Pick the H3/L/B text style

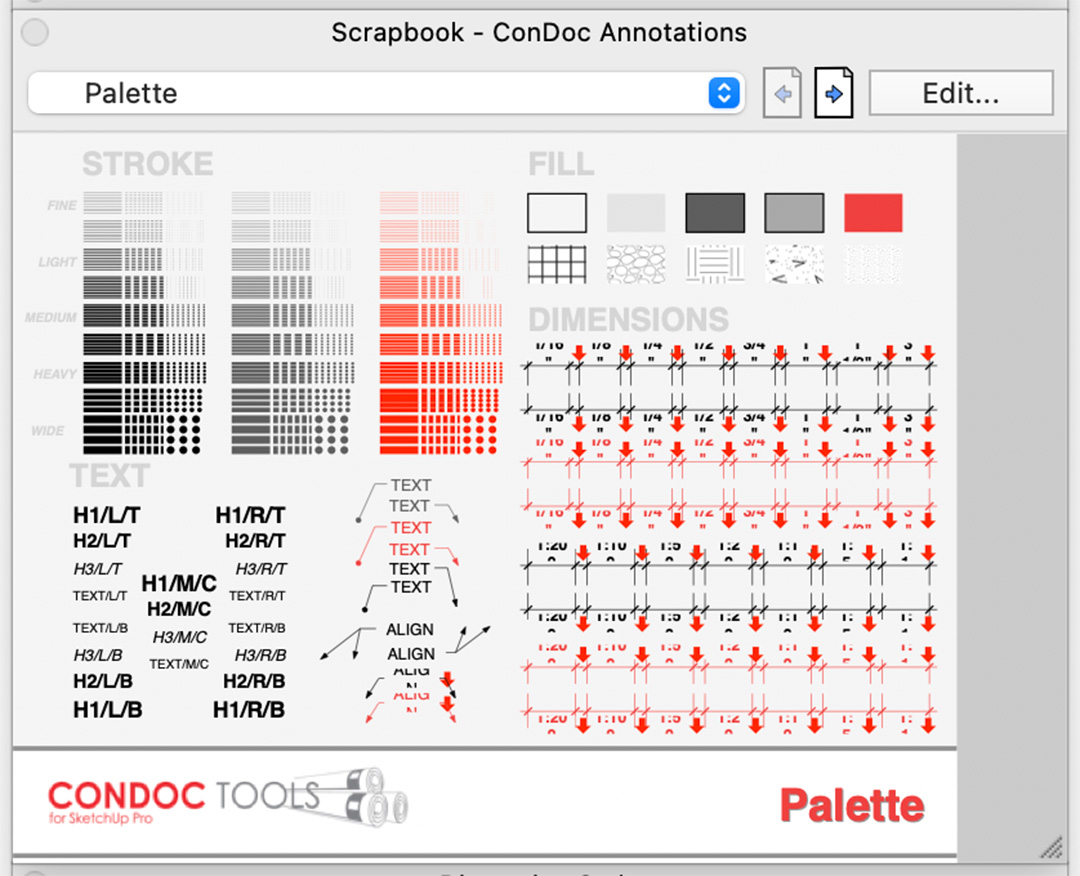coord(98,655)
